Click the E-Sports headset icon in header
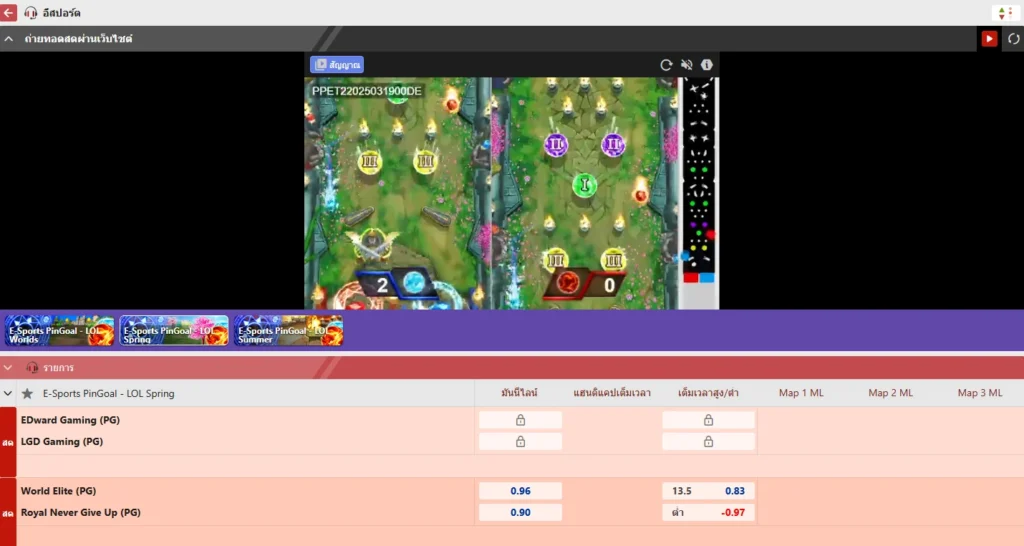 pos(31,13)
